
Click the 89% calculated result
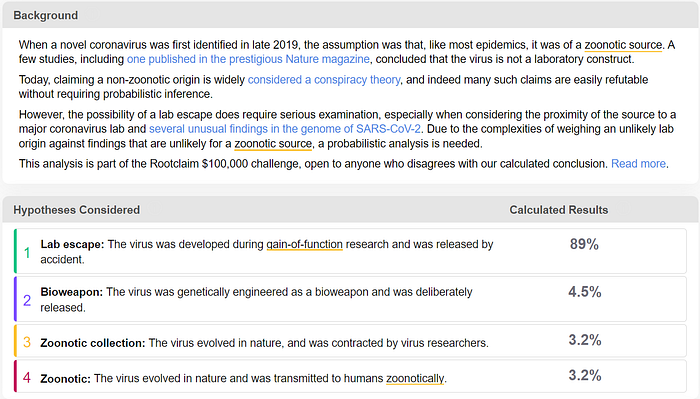tap(584, 244)
